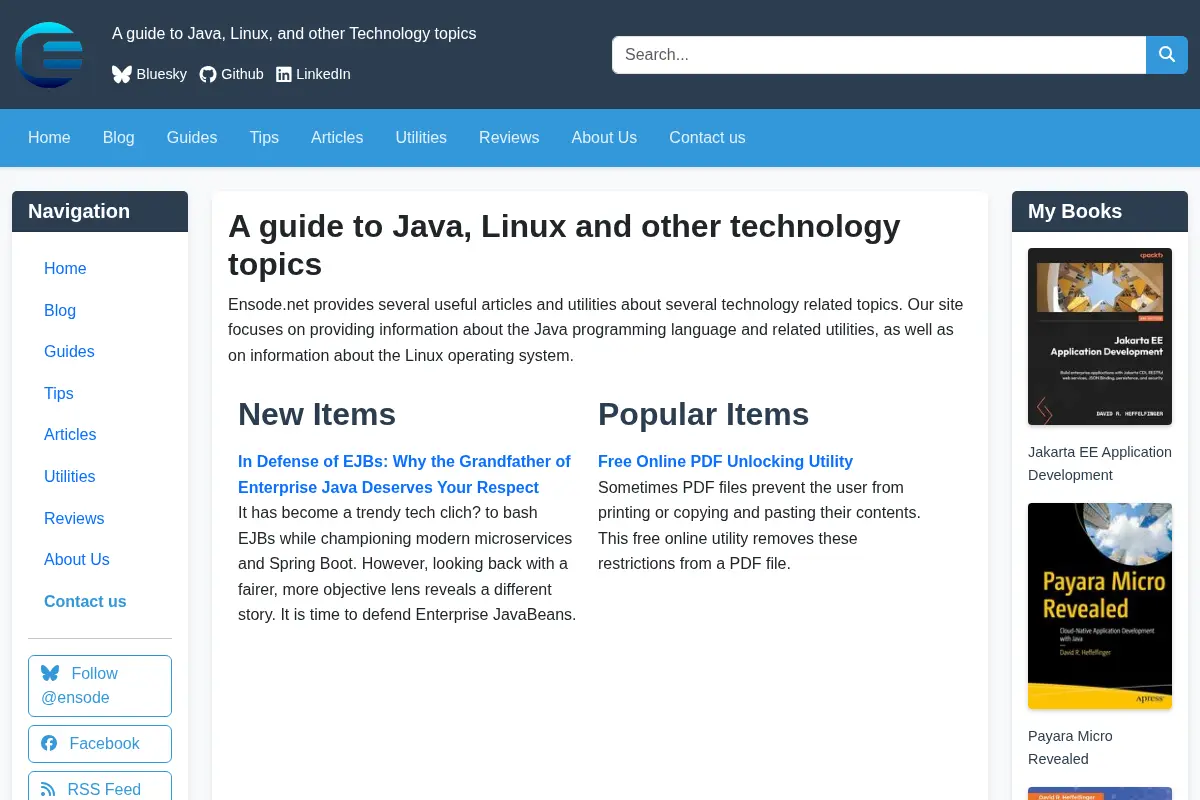Open Utilities in the top menu bar
Viewport: 1200px width, 800px height.
pos(421,138)
